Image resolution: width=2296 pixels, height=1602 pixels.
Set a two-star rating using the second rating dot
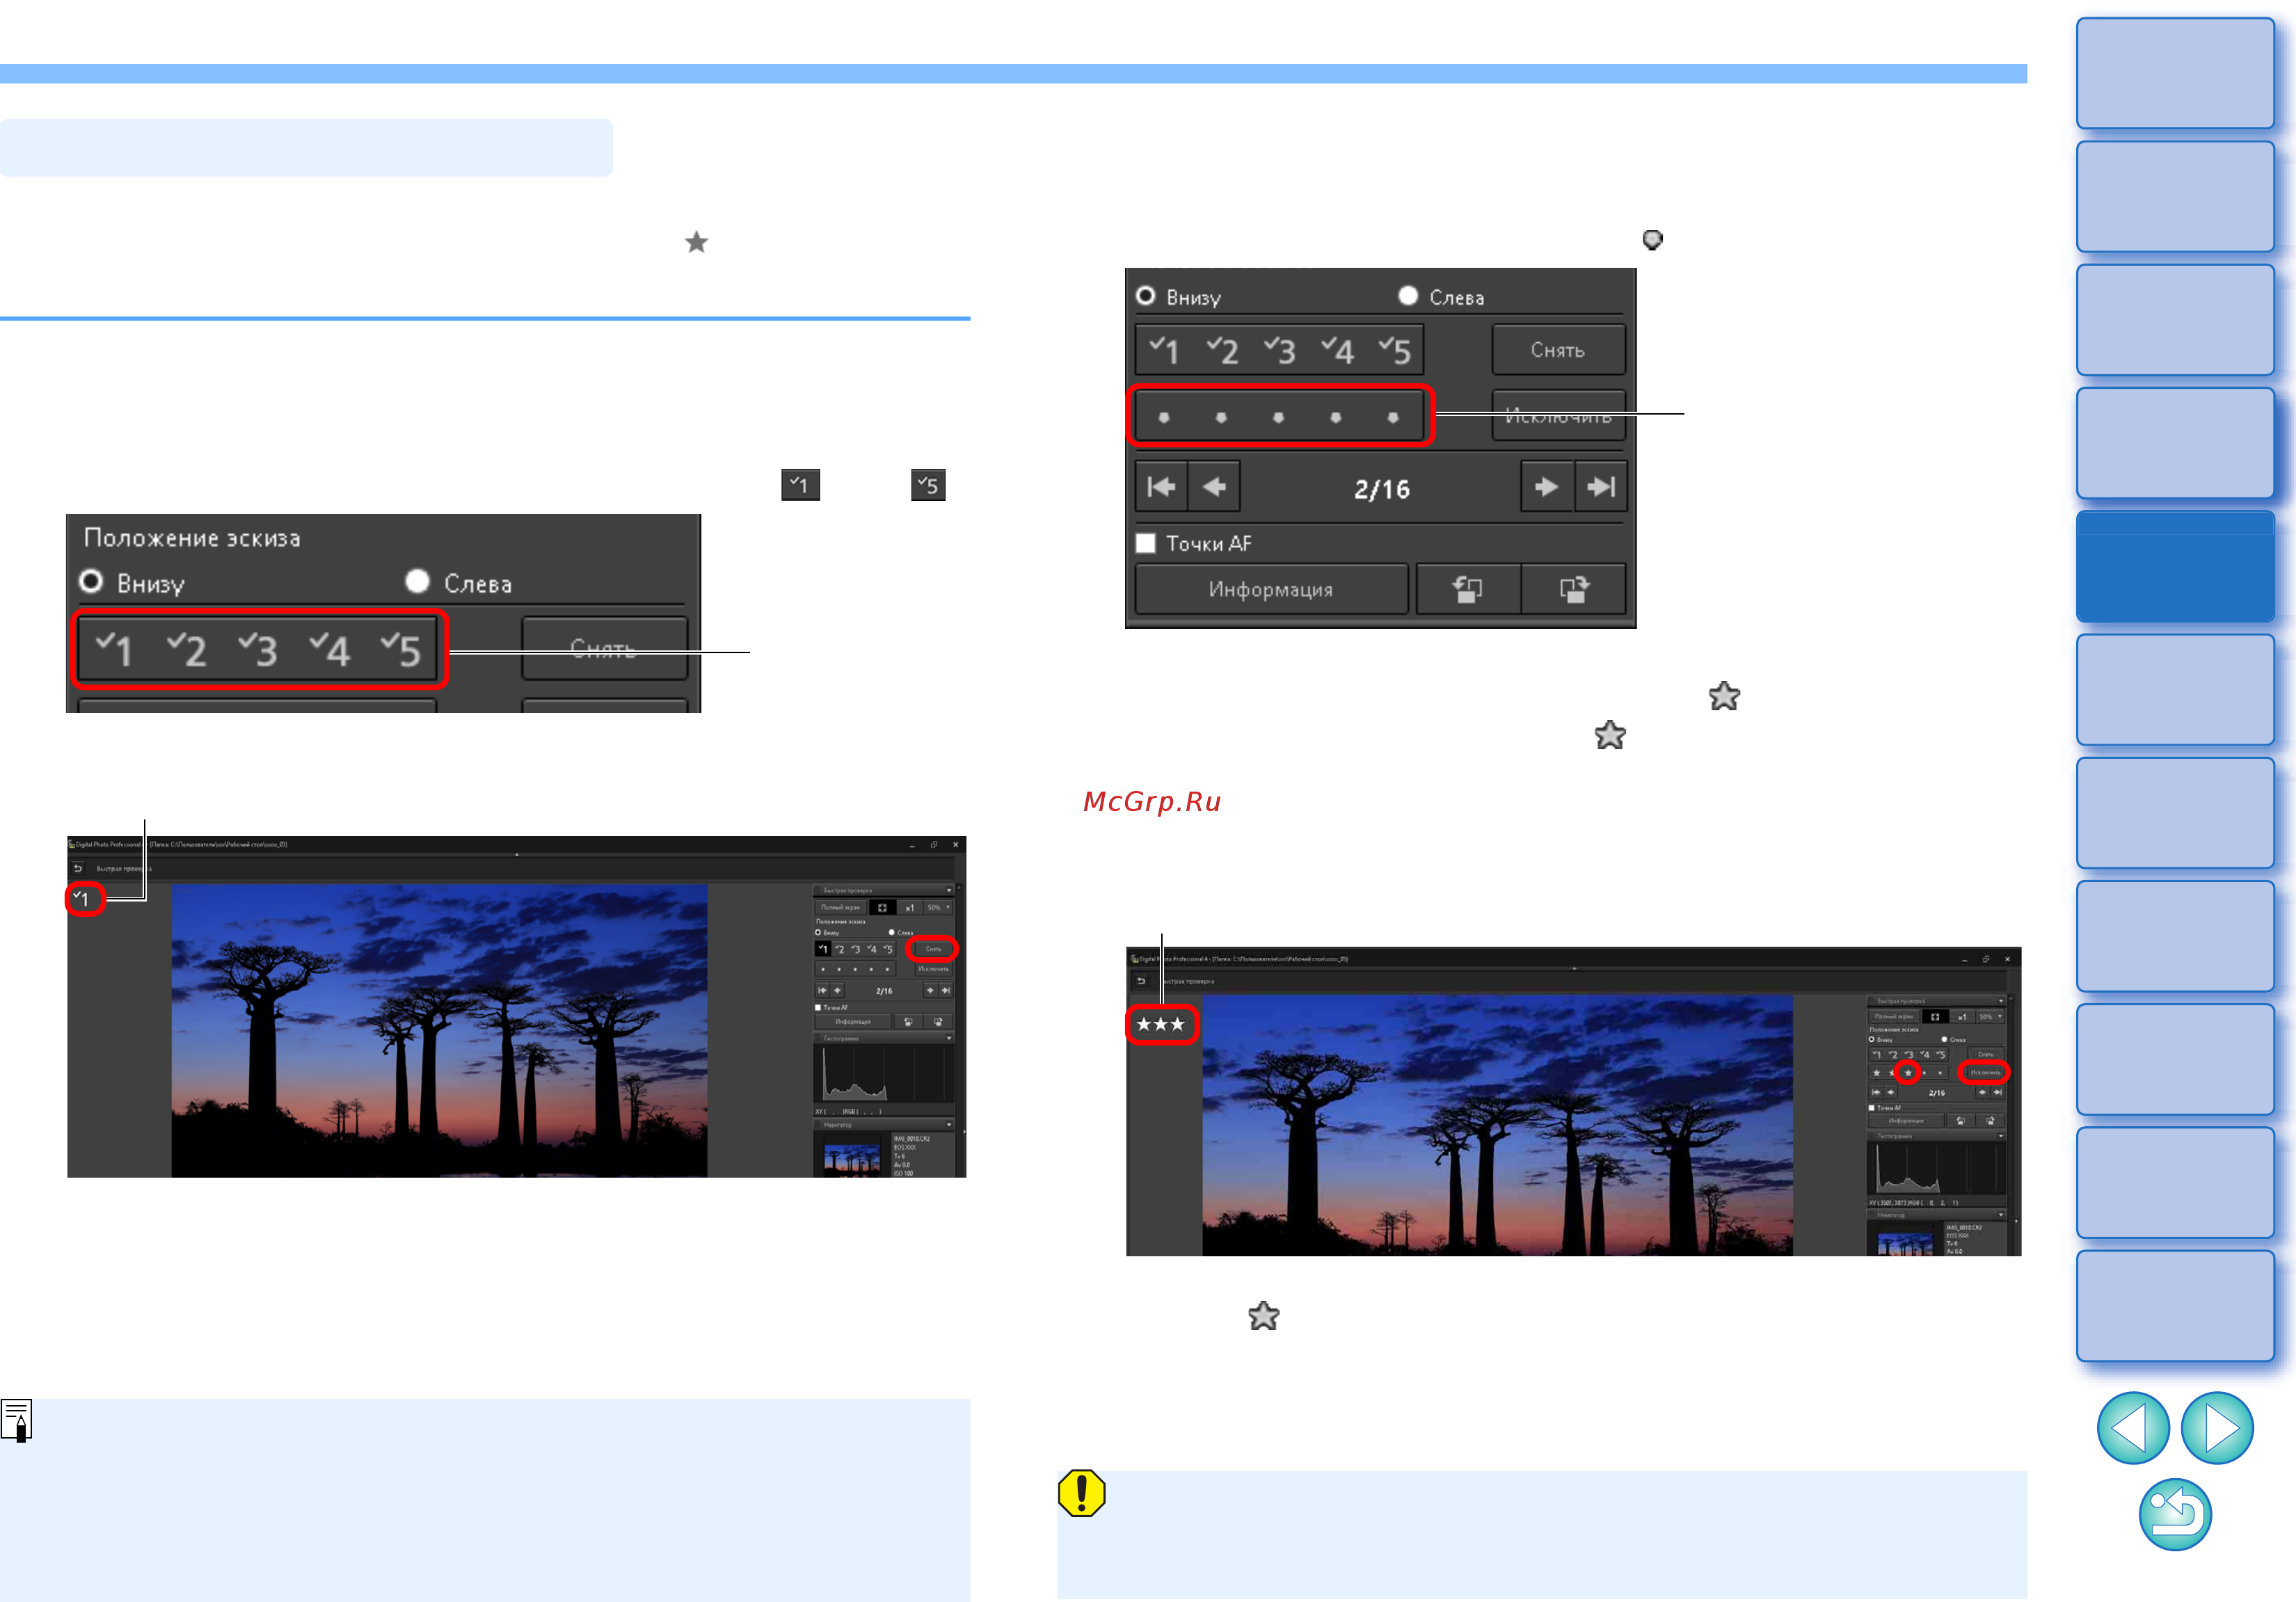pos(1221,417)
